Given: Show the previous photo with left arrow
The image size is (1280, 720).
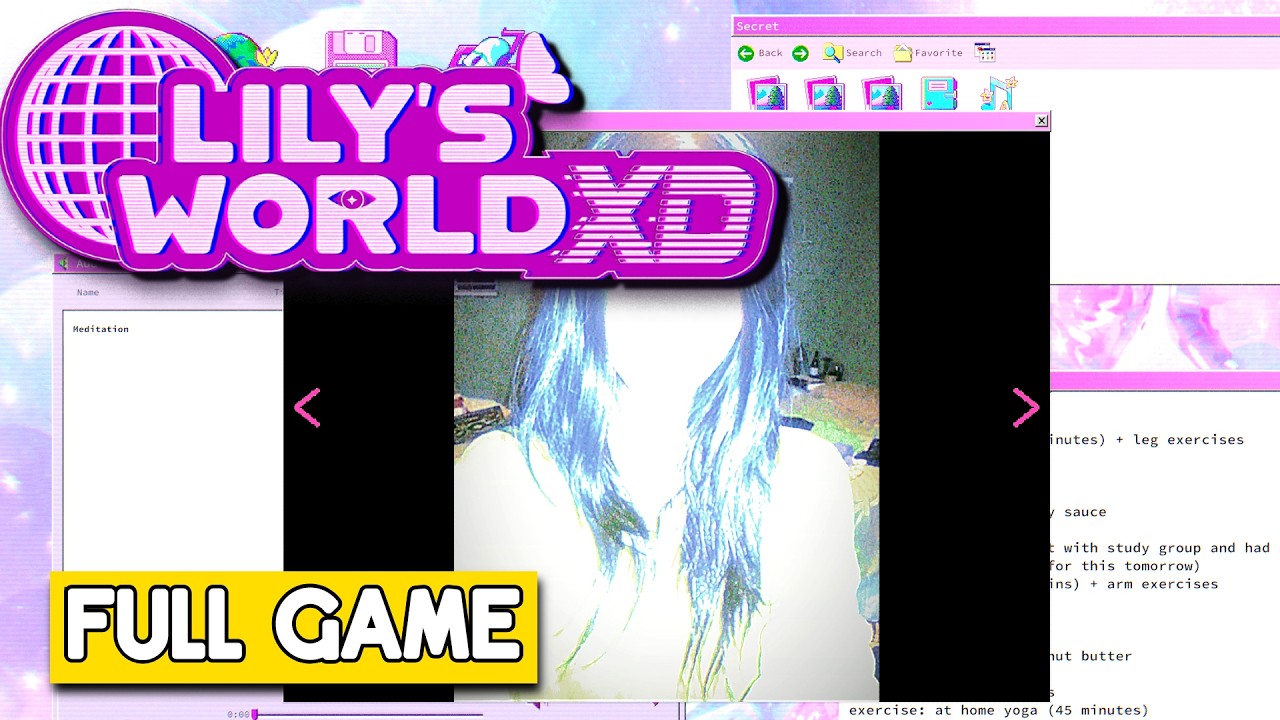Looking at the screenshot, I should (x=307, y=408).
